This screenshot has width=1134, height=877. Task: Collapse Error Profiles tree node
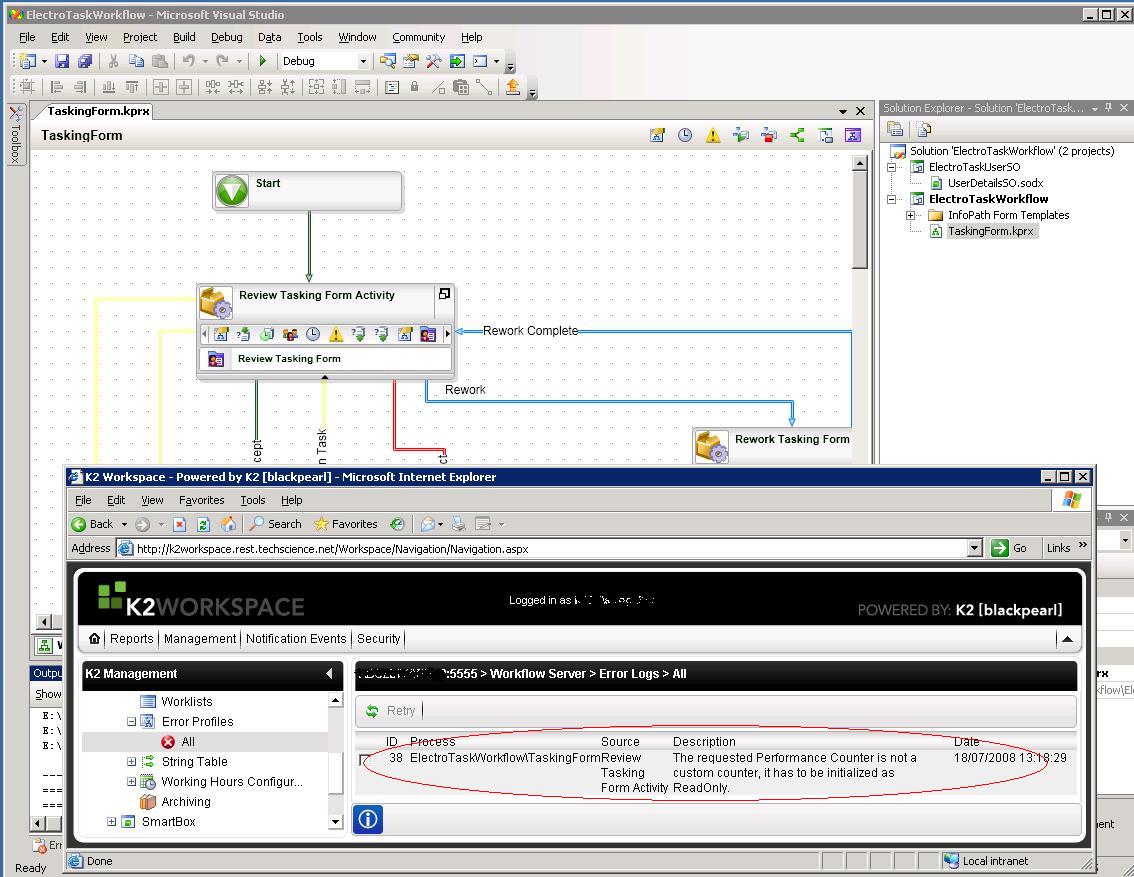pyautogui.click(x=132, y=722)
